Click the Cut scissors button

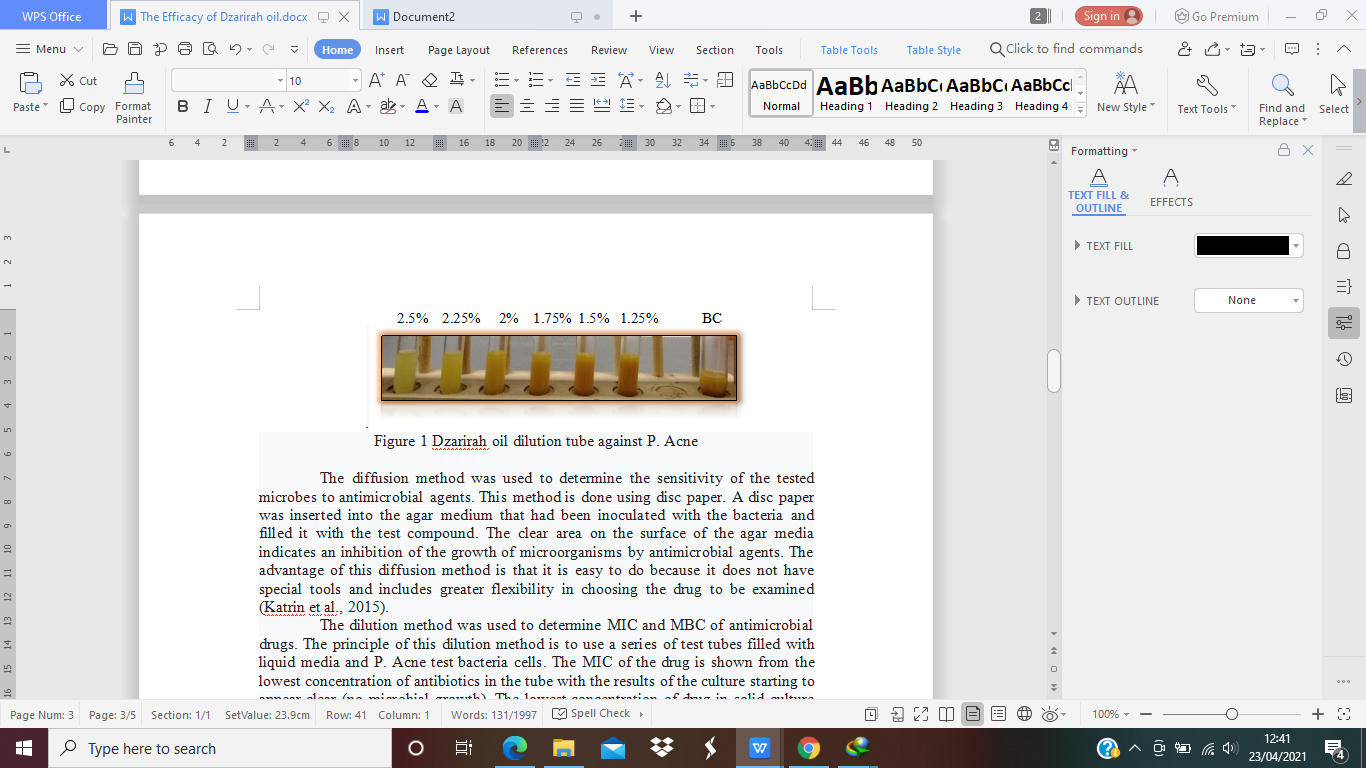click(x=79, y=81)
